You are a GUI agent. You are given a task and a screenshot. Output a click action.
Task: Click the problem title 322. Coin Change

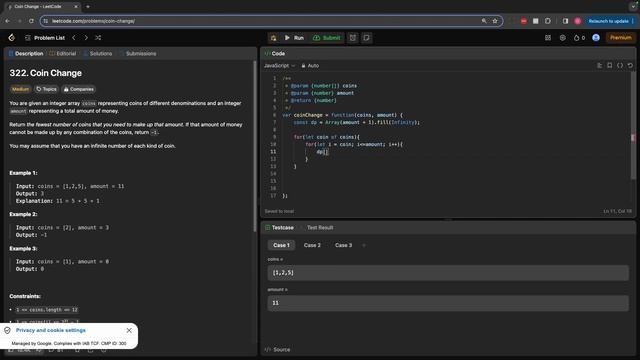[x=45, y=73]
